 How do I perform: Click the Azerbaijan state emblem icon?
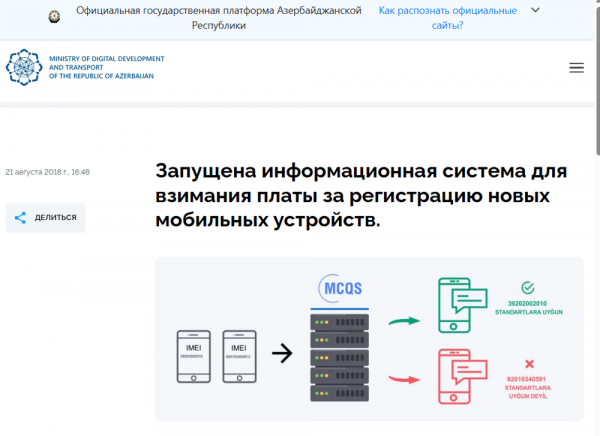(54, 17)
